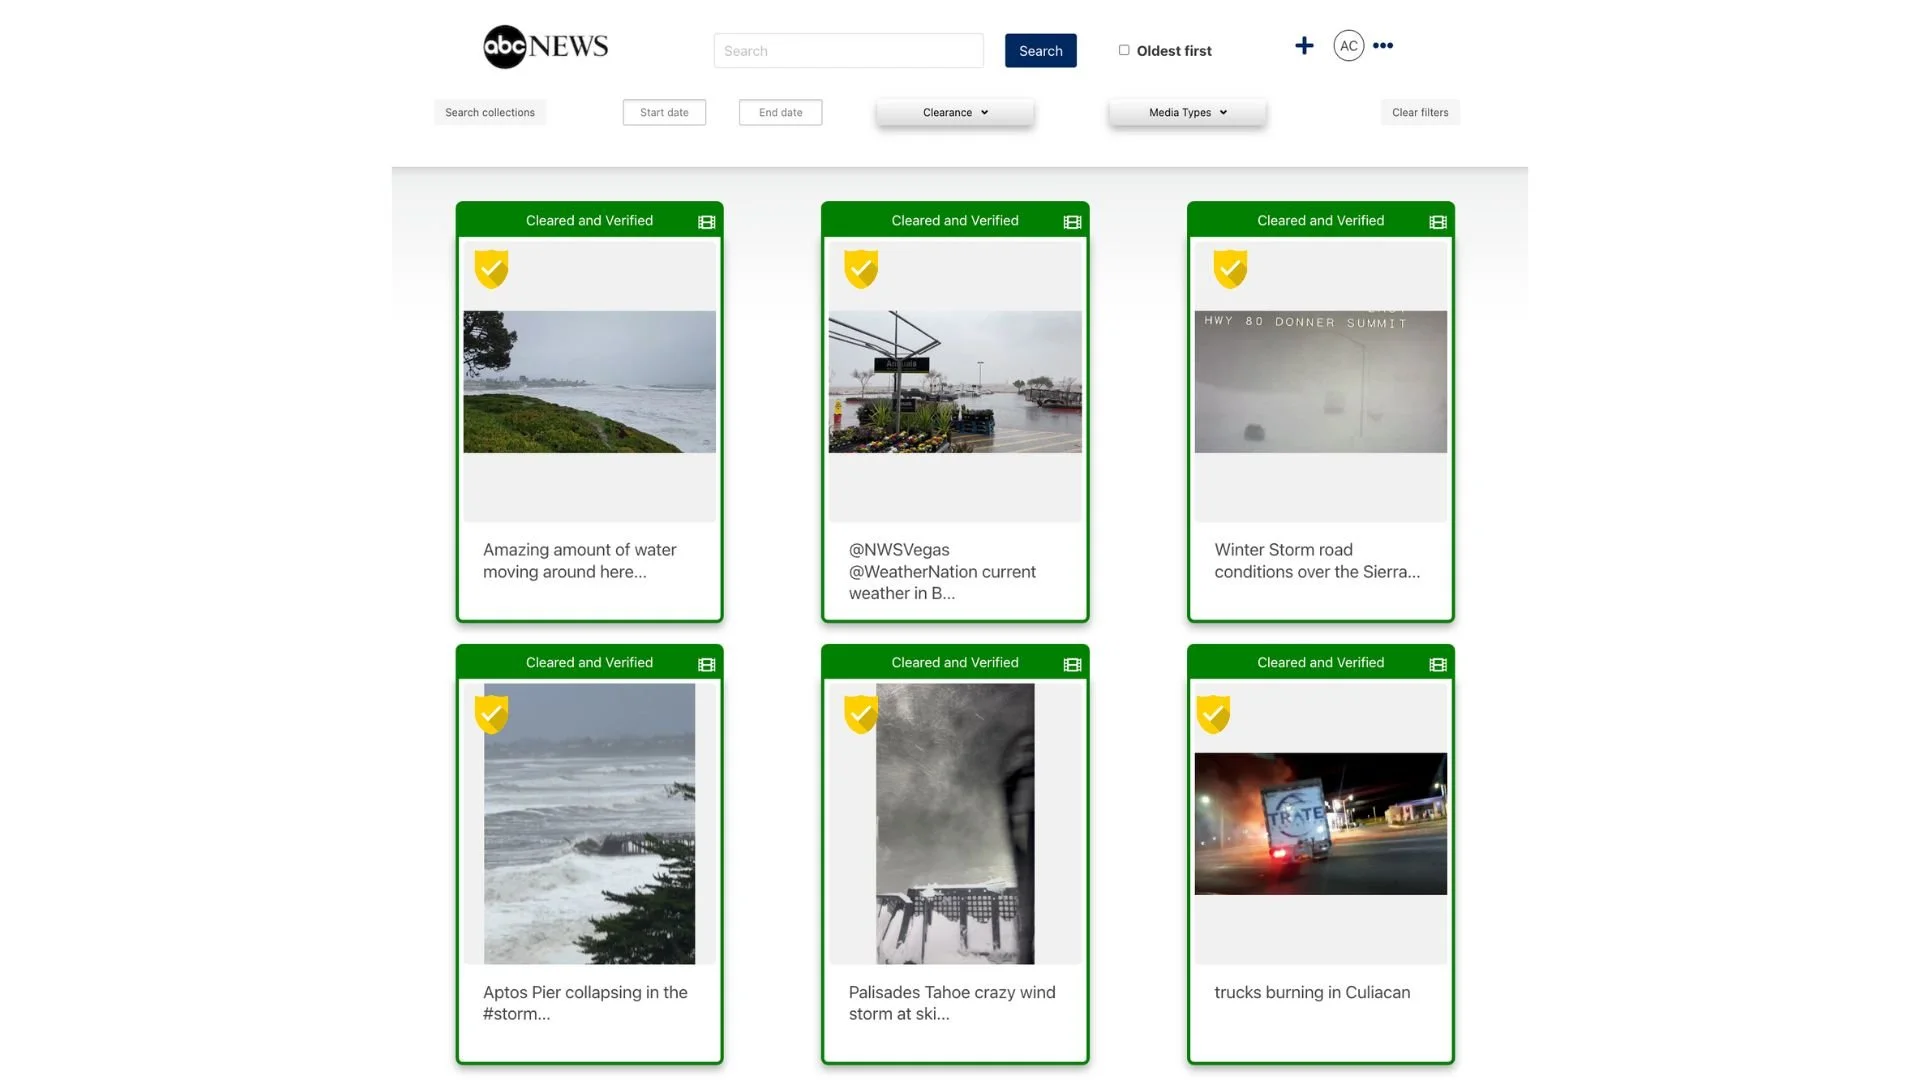Click the plus icon to add content
Screen dimensions: 1920x1080
tap(1304, 46)
